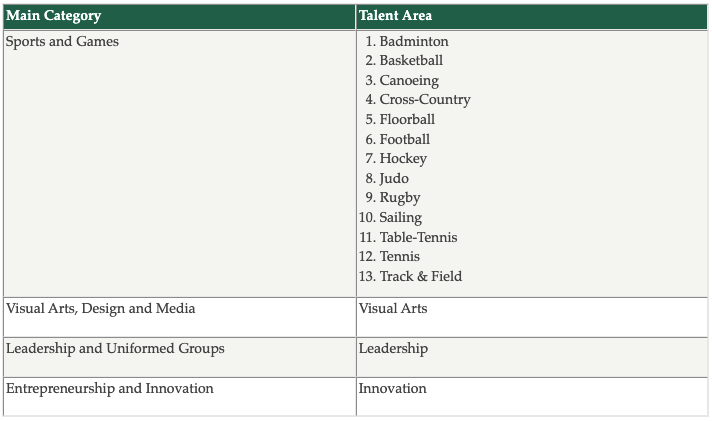The height and width of the screenshot is (421, 712).
Task: Select the Innovation talent area cell
Action: (532, 396)
